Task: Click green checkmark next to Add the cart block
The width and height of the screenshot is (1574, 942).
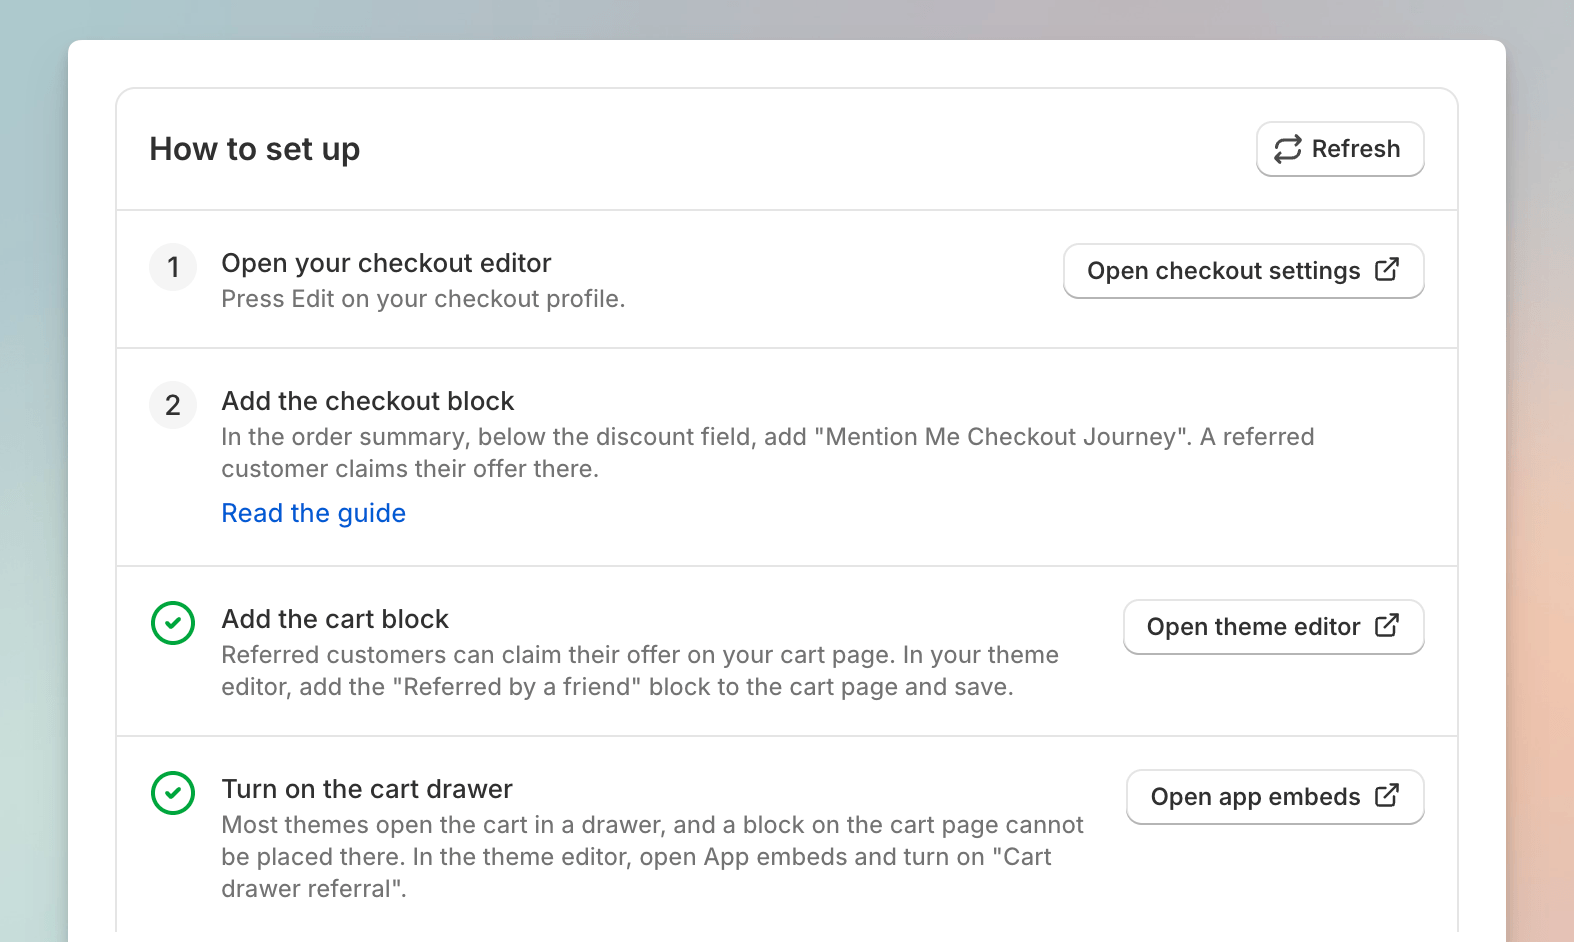Action: pos(173,623)
